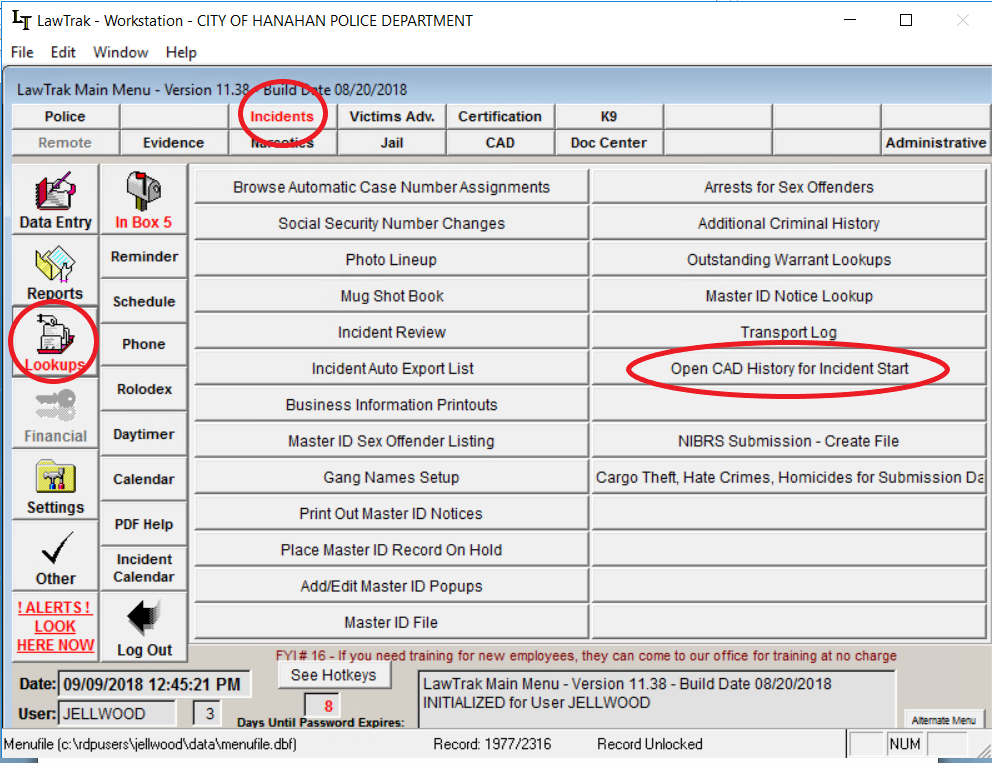Image resolution: width=992 pixels, height=763 pixels.
Task: Open Place Master ID Record On Hold
Action: tap(391, 550)
